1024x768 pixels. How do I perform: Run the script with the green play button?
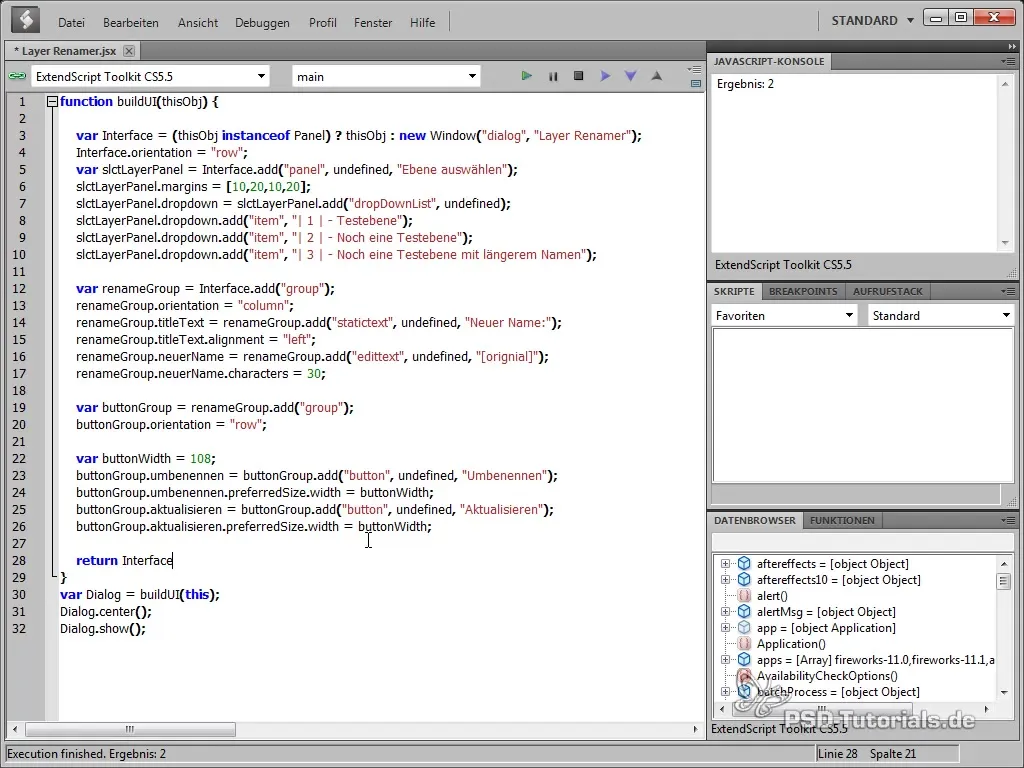pos(526,76)
